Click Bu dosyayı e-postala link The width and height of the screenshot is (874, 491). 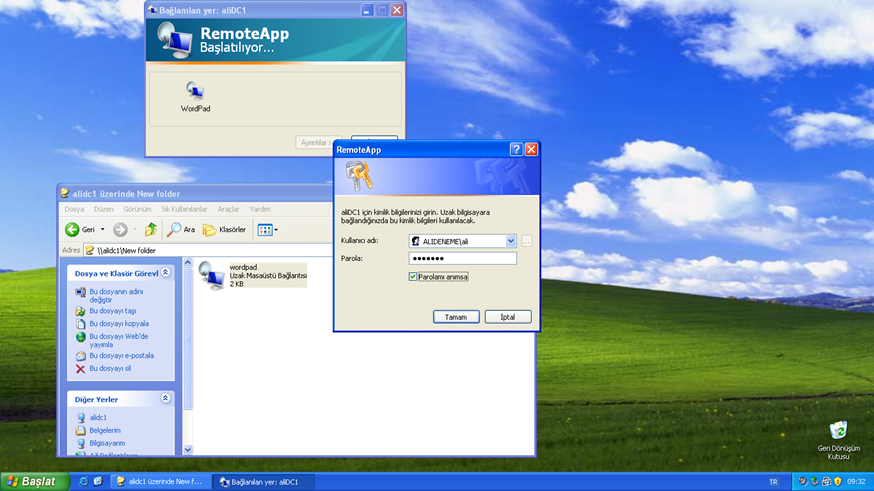point(122,355)
